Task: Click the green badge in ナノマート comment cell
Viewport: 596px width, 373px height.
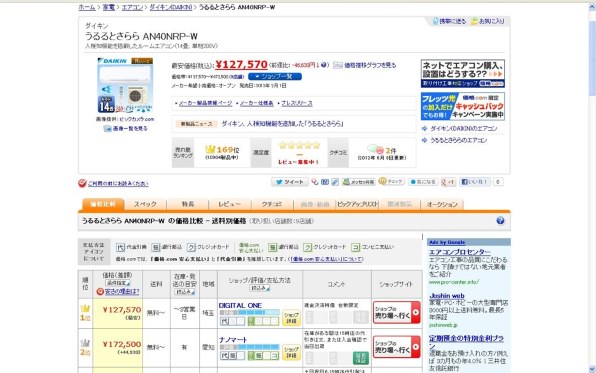Action: (x=361, y=358)
